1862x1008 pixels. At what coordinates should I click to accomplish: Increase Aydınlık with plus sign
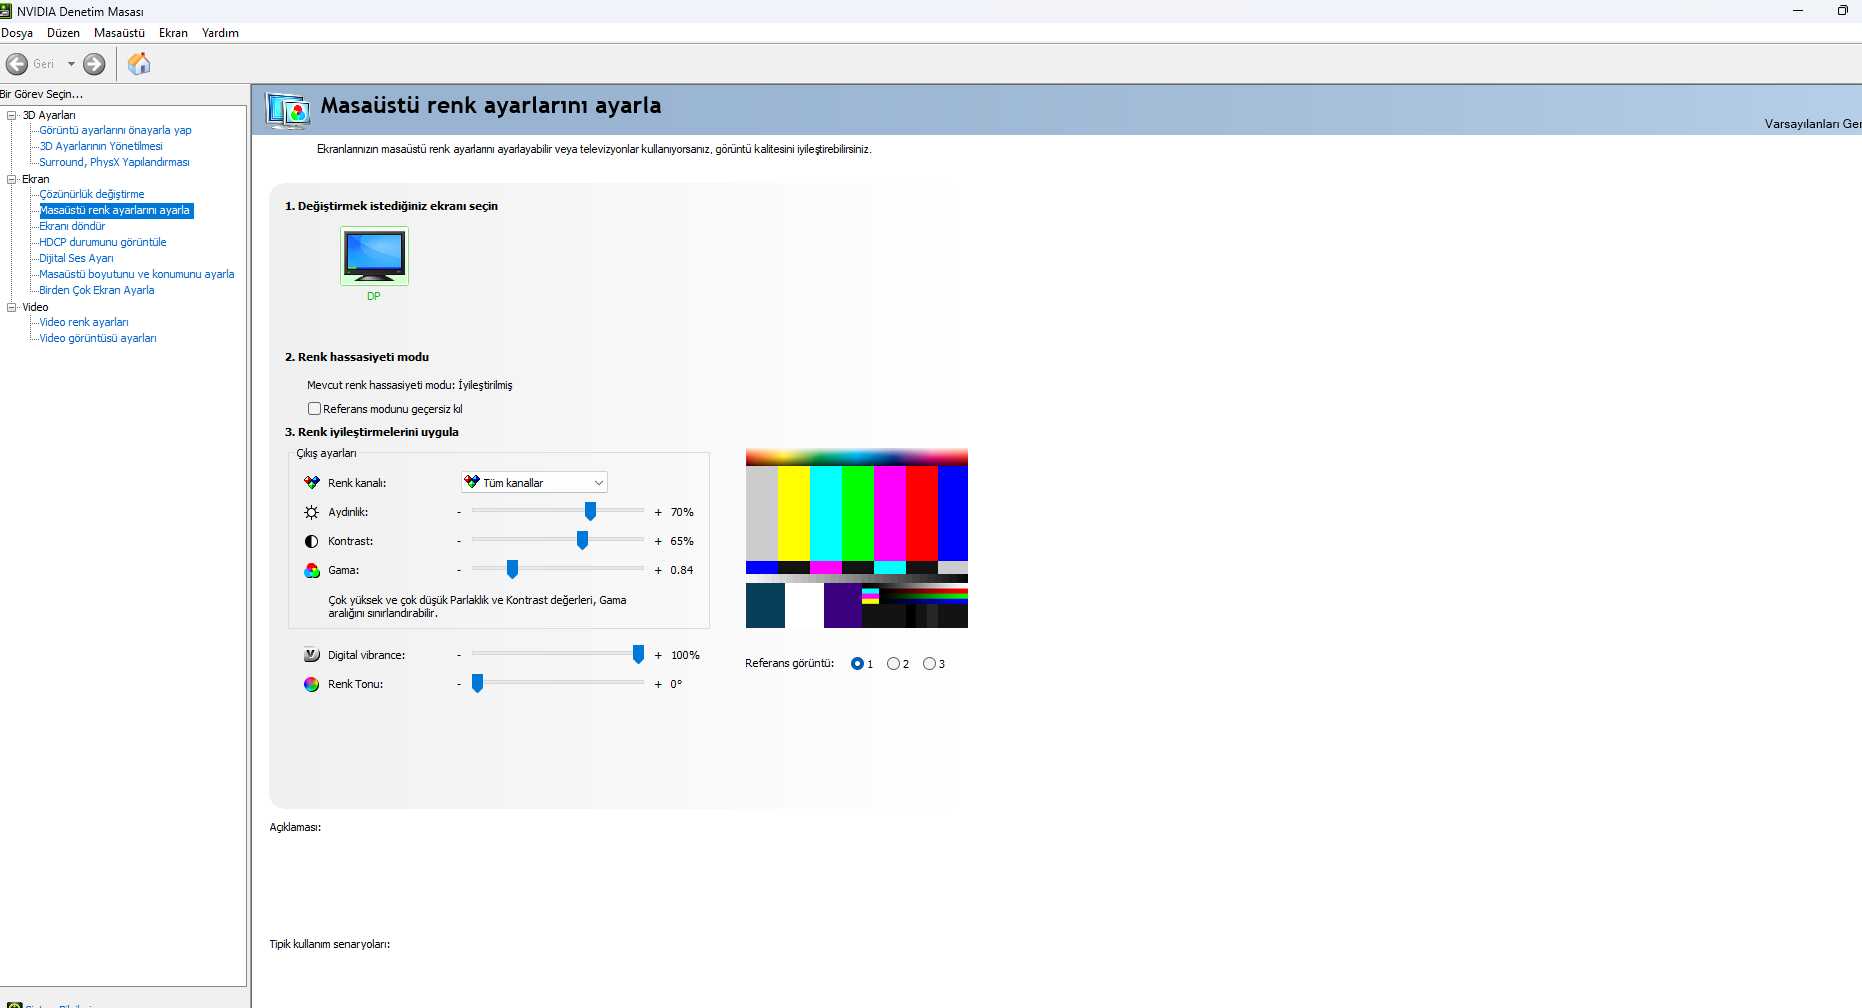pyautogui.click(x=658, y=512)
